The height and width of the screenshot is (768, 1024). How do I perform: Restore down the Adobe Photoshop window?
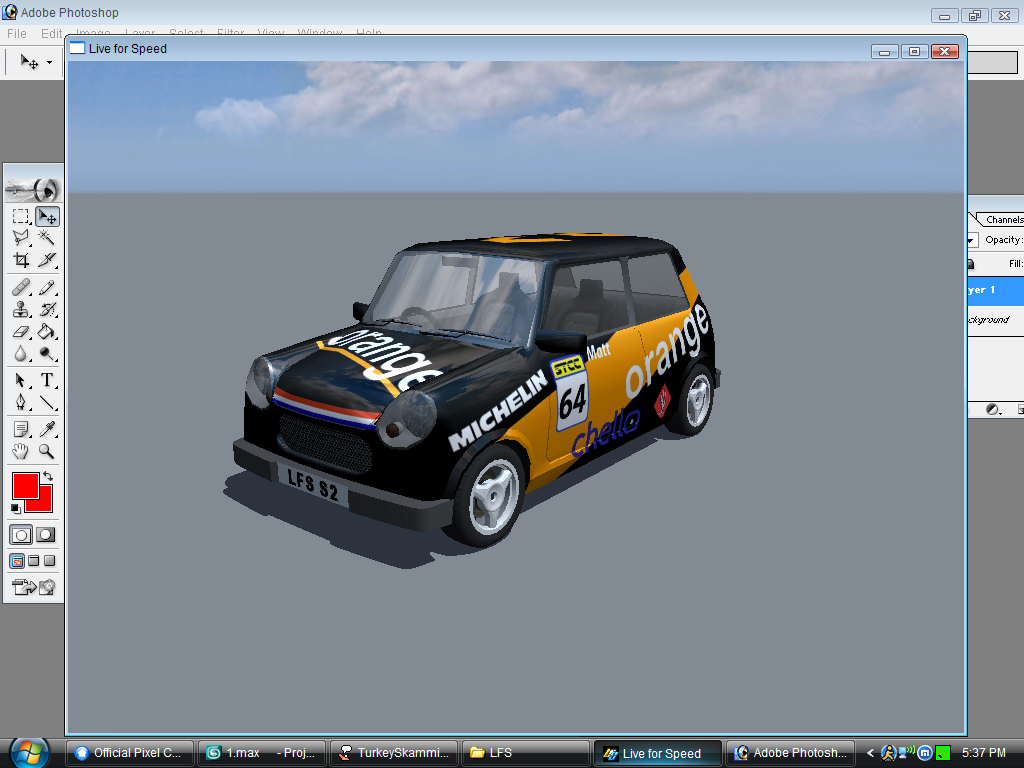pyautogui.click(x=974, y=16)
